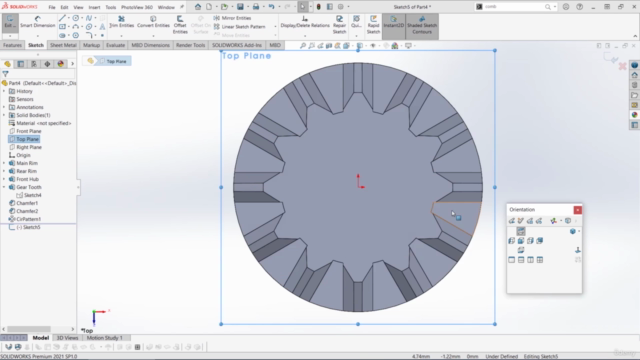This screenshot has width=640, height=360.
Task: Click the Smart Dimension tool
Action: click(38, 22)
